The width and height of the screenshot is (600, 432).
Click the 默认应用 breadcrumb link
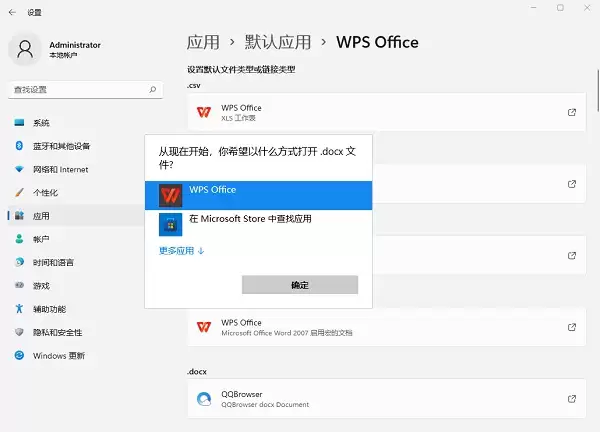click(x=278, y=42)
